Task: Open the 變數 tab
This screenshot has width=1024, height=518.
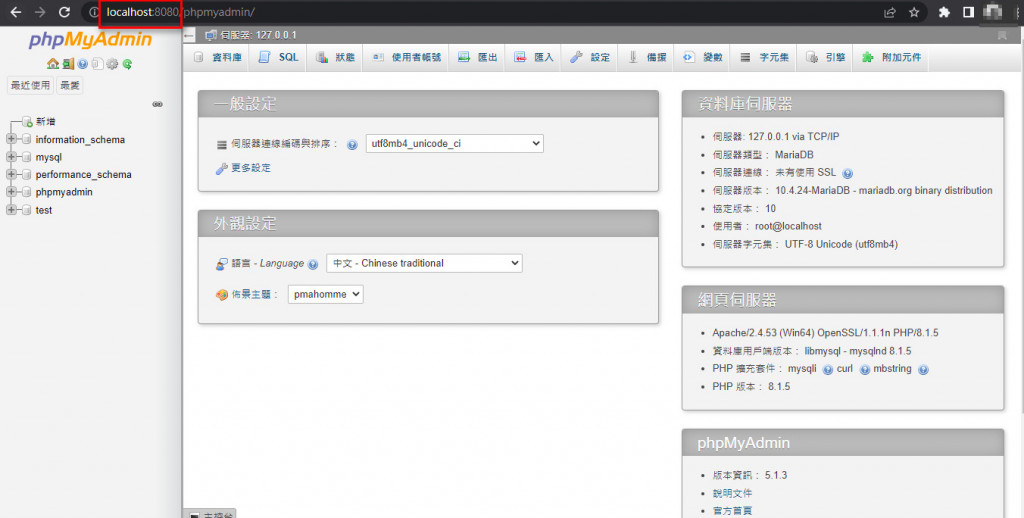Action: pyautogui.click(x=703, y=57)
